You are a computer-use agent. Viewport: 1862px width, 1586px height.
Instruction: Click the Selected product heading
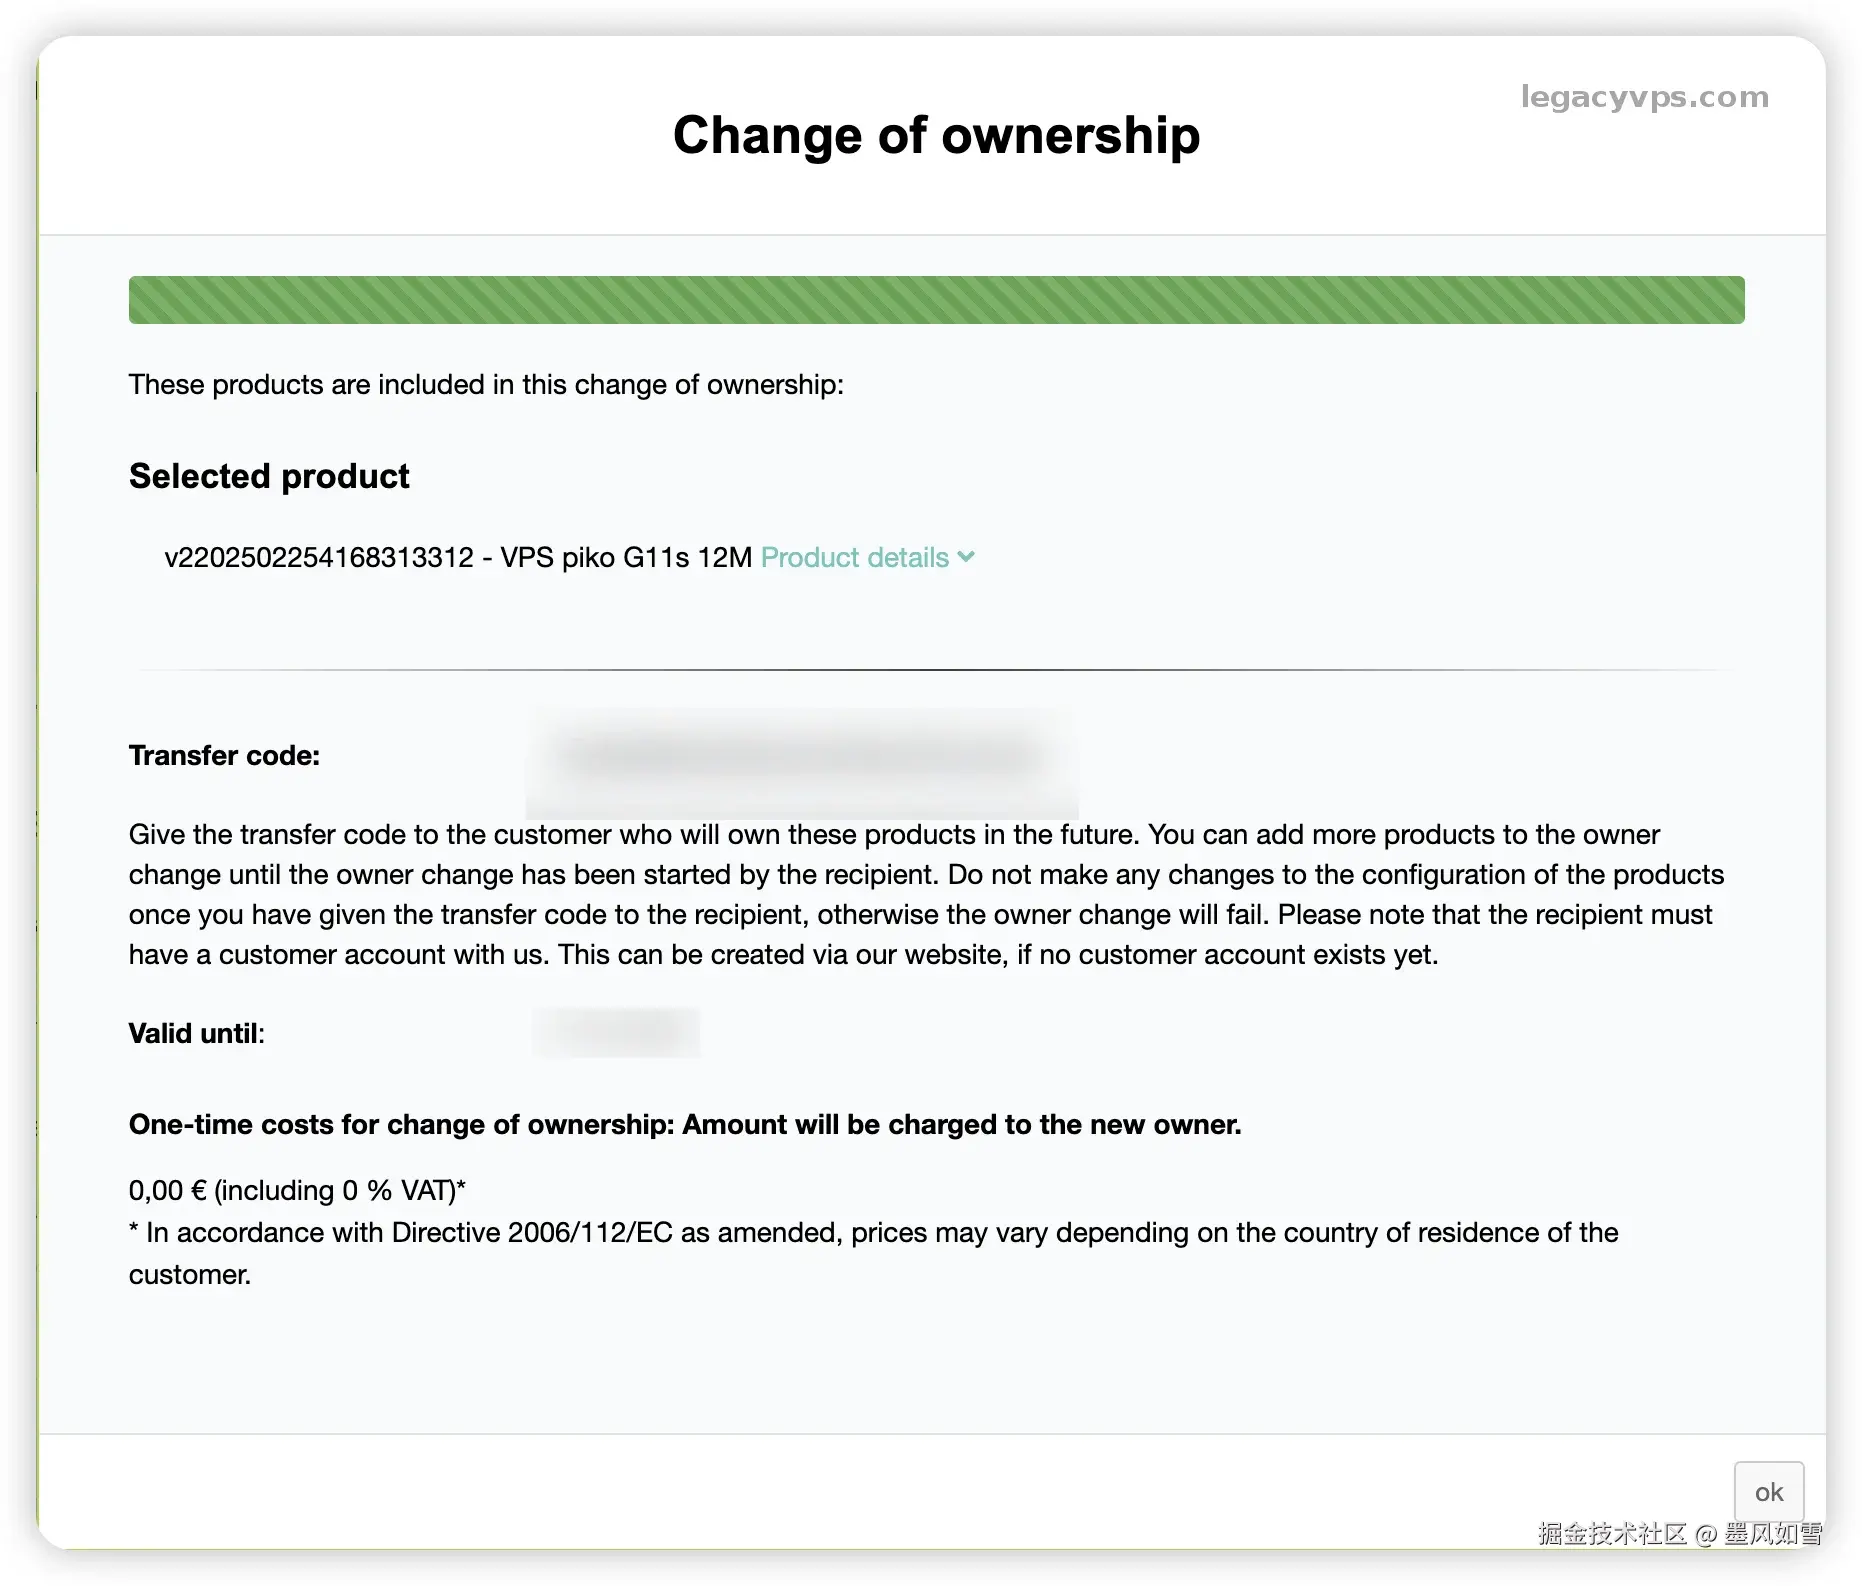tap(269, 476)
